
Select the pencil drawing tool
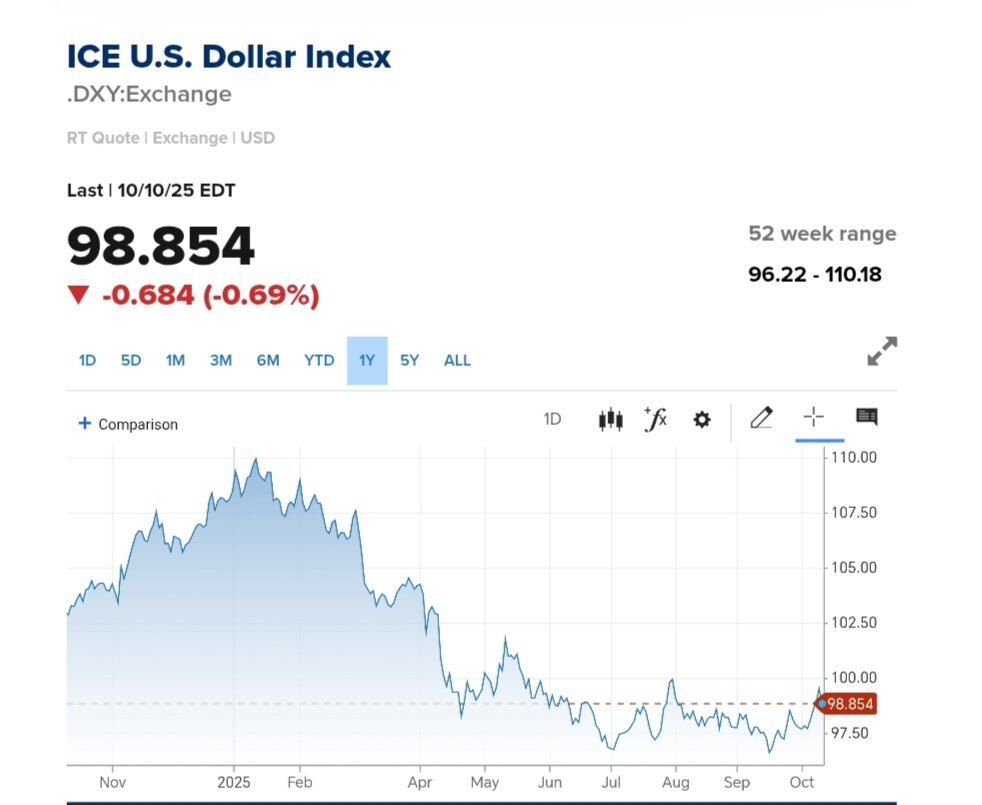(x=761, y=418)
